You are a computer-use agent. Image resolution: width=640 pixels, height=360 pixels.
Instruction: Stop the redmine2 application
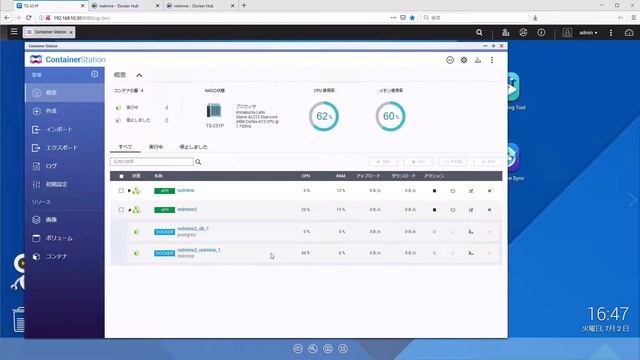click(434, 210)
